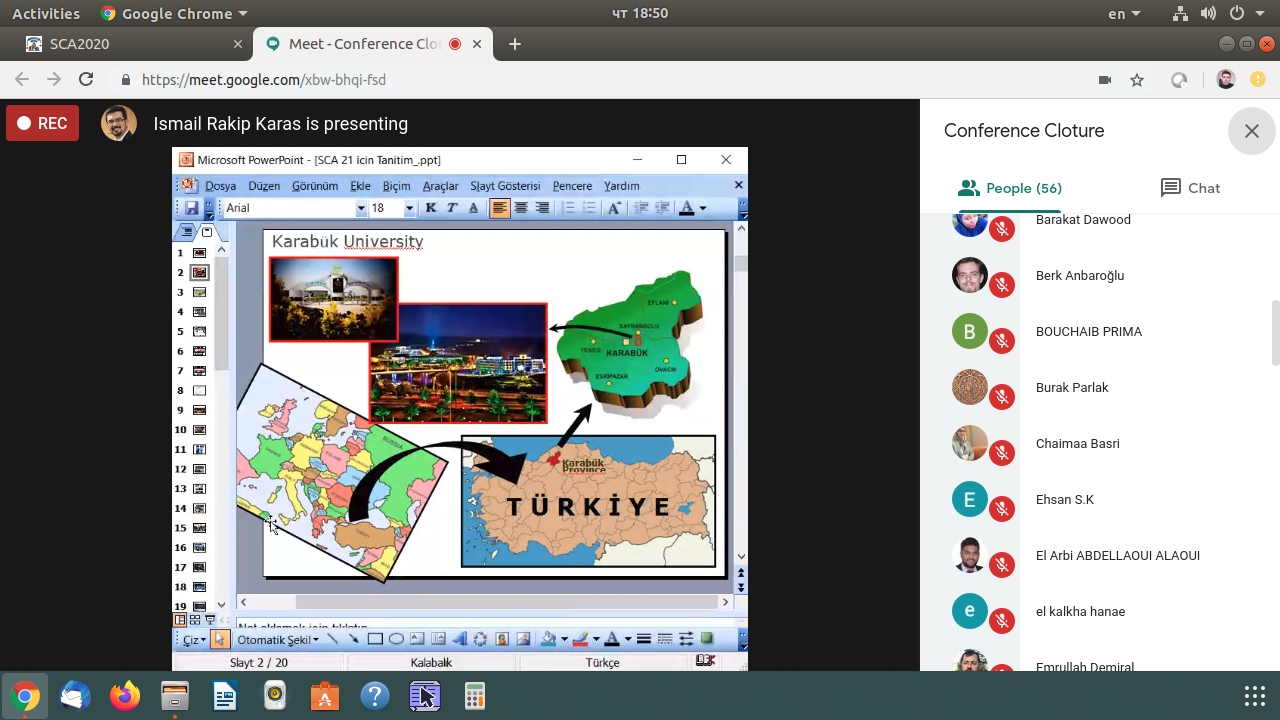Open Thunderbird mail from the dock
Image resolution: width=1280 pixels, height=720 pixels.
(75, 696)
